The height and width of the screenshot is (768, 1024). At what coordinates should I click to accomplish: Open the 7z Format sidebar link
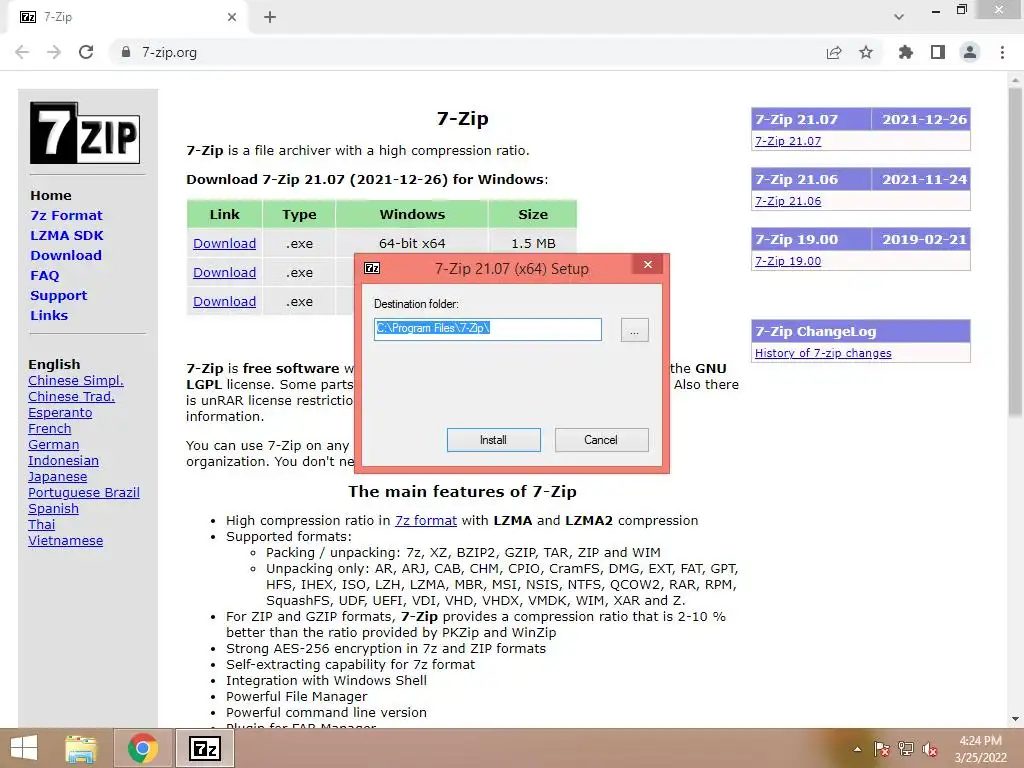[x=67, y=216]
